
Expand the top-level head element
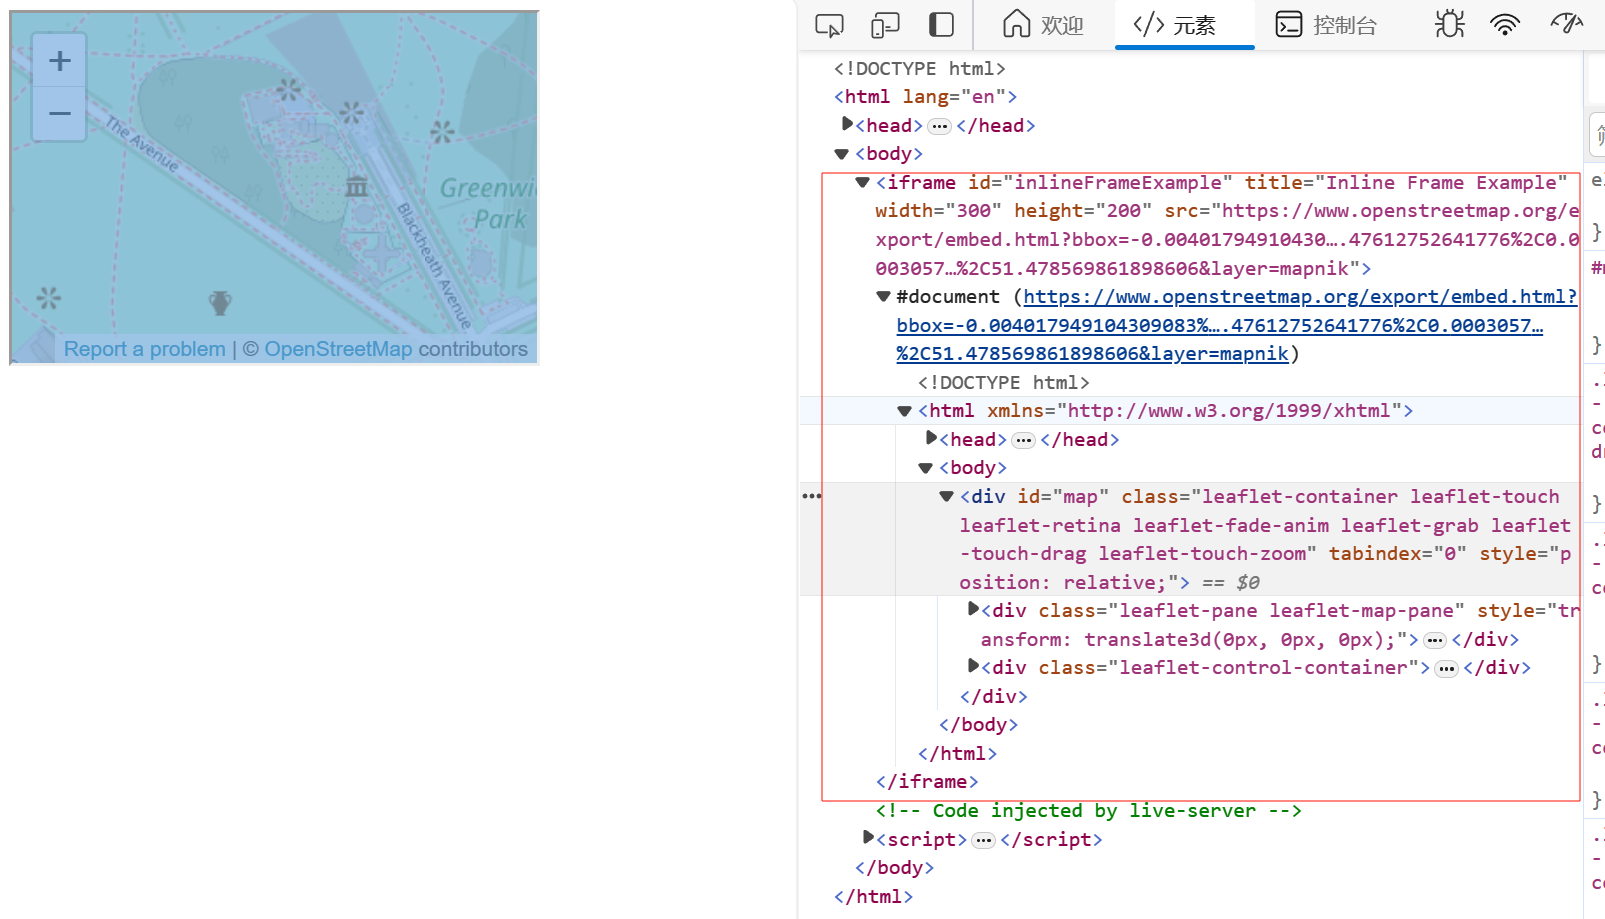847,124
